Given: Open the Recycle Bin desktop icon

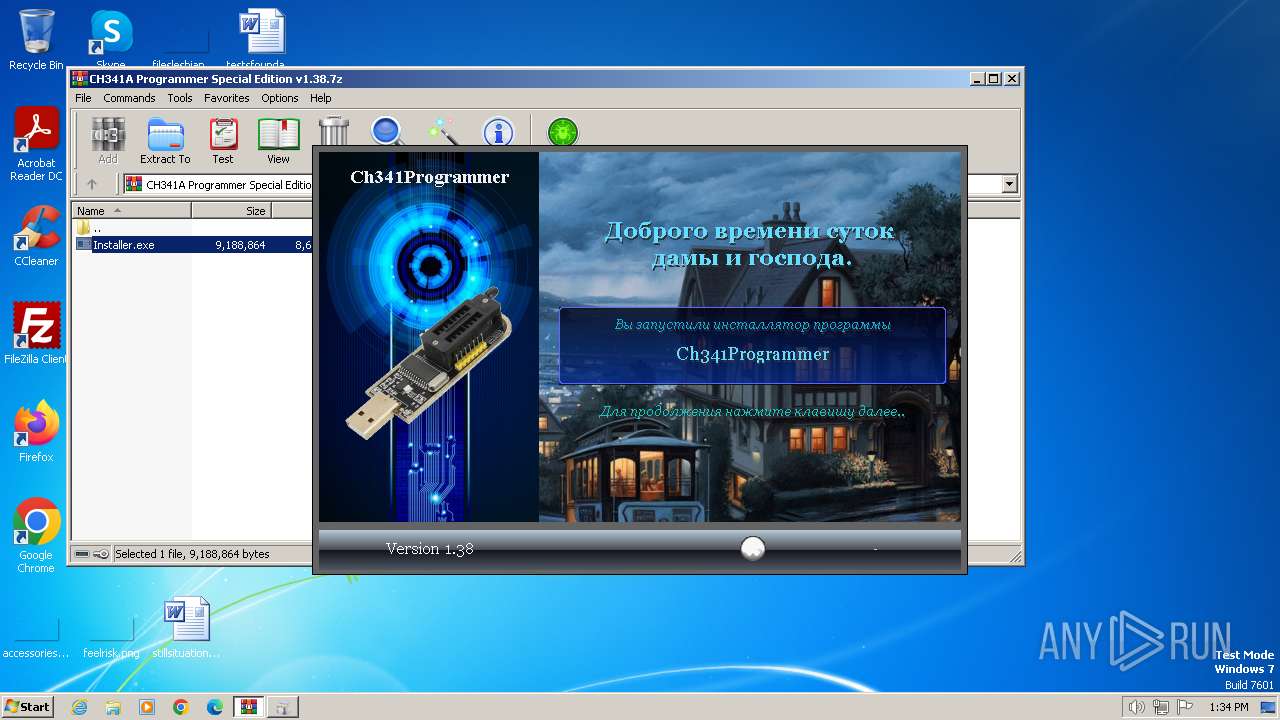Looking at the screenshot, I should (x=36, y=40).
